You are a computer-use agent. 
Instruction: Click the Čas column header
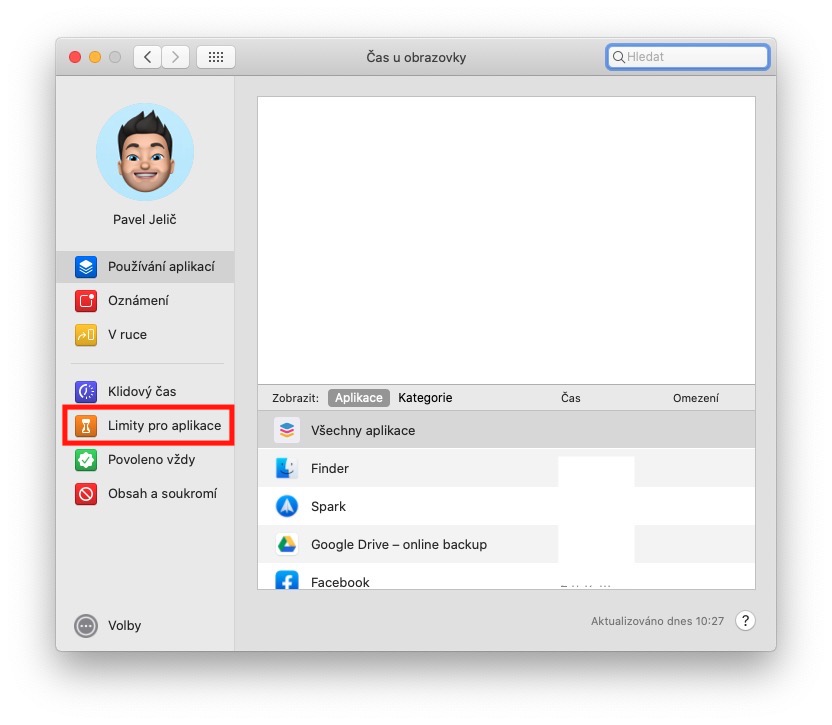(570, 398)
